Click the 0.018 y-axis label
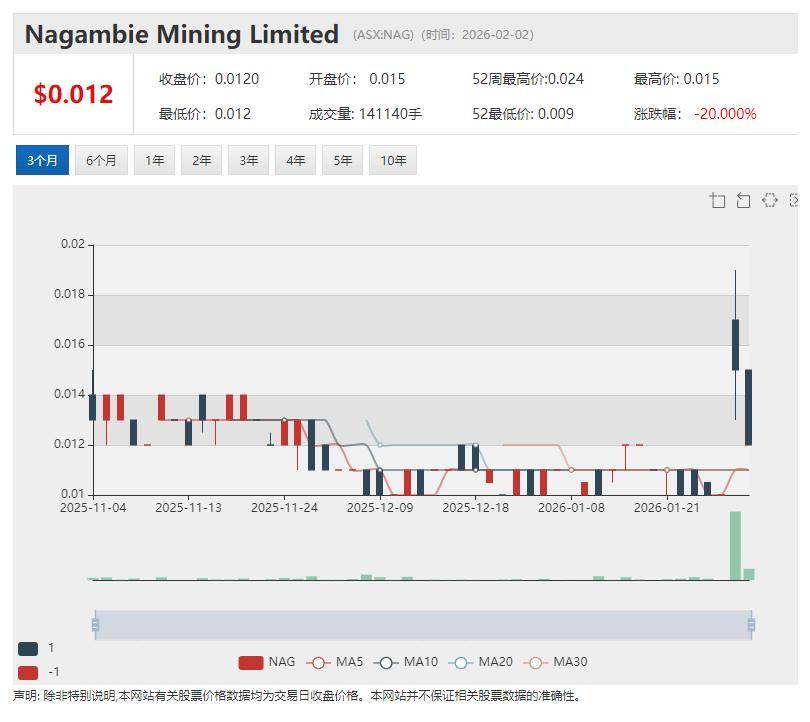 click(x=69, y=294)
